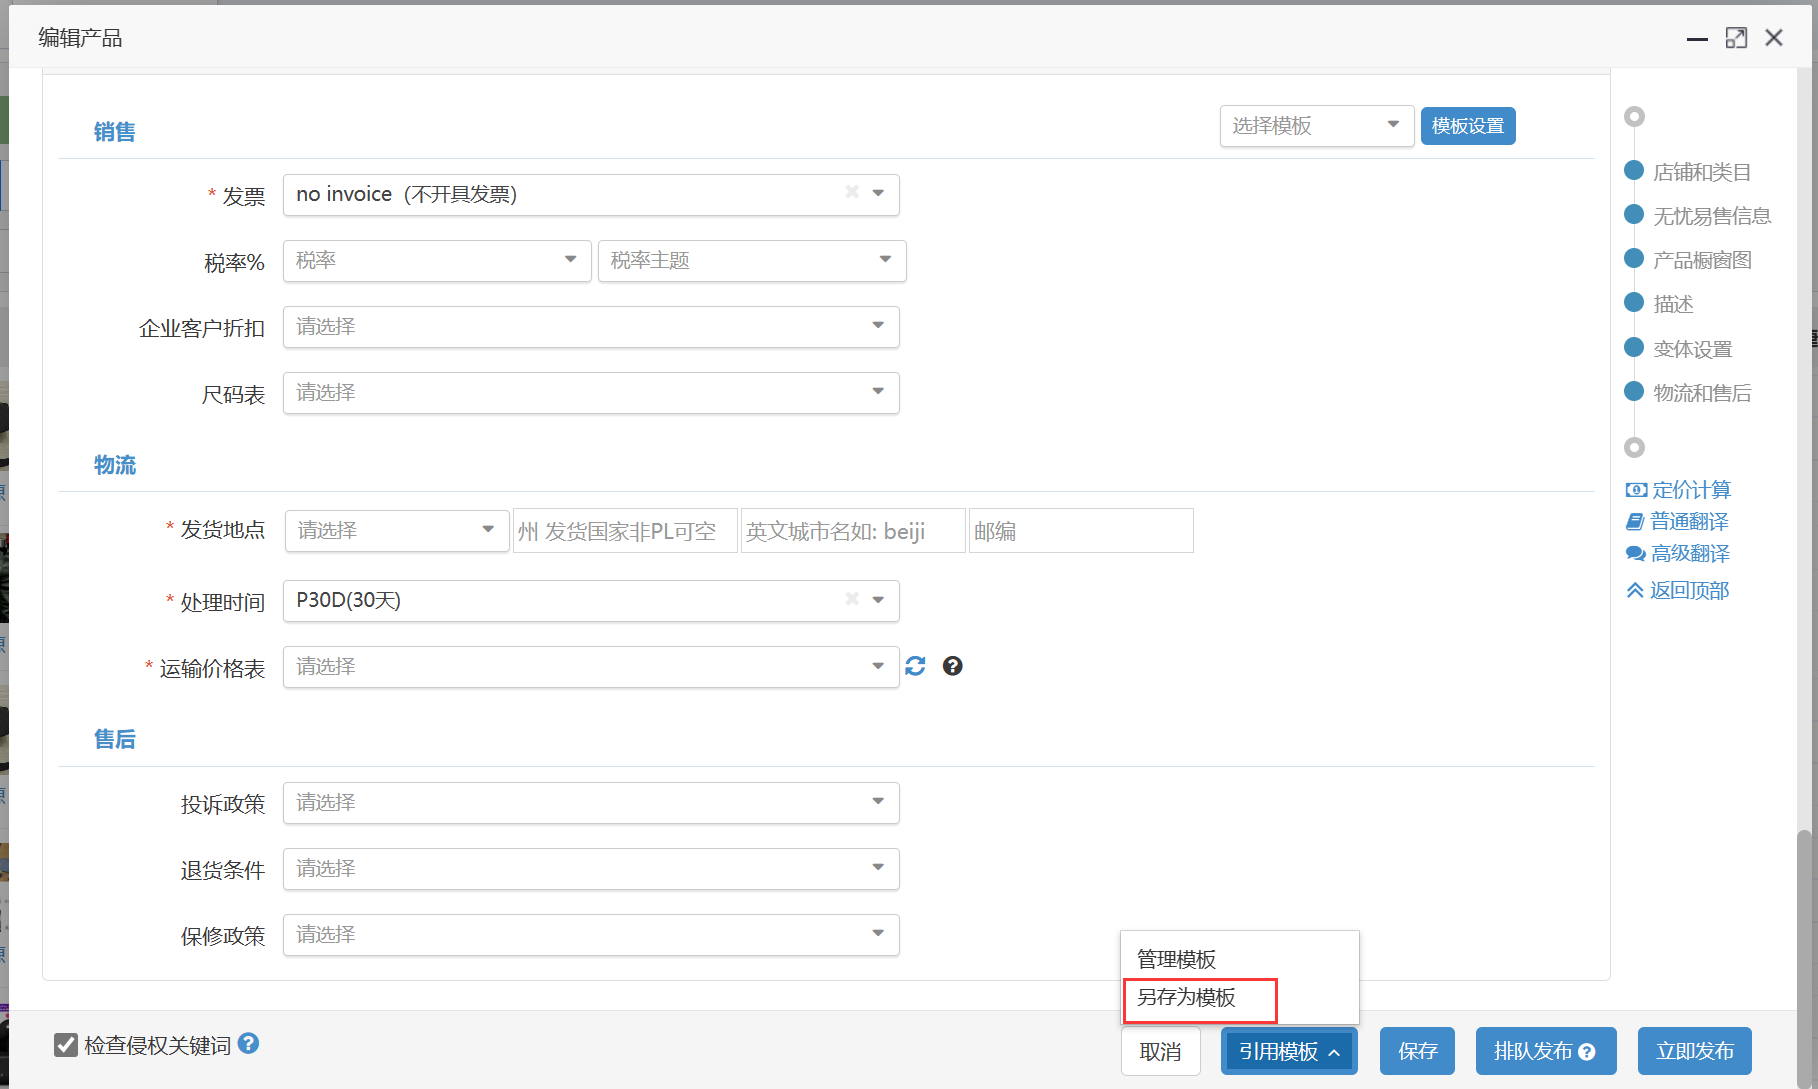Open the 税率主题 dropdown

tap(752, 261)
